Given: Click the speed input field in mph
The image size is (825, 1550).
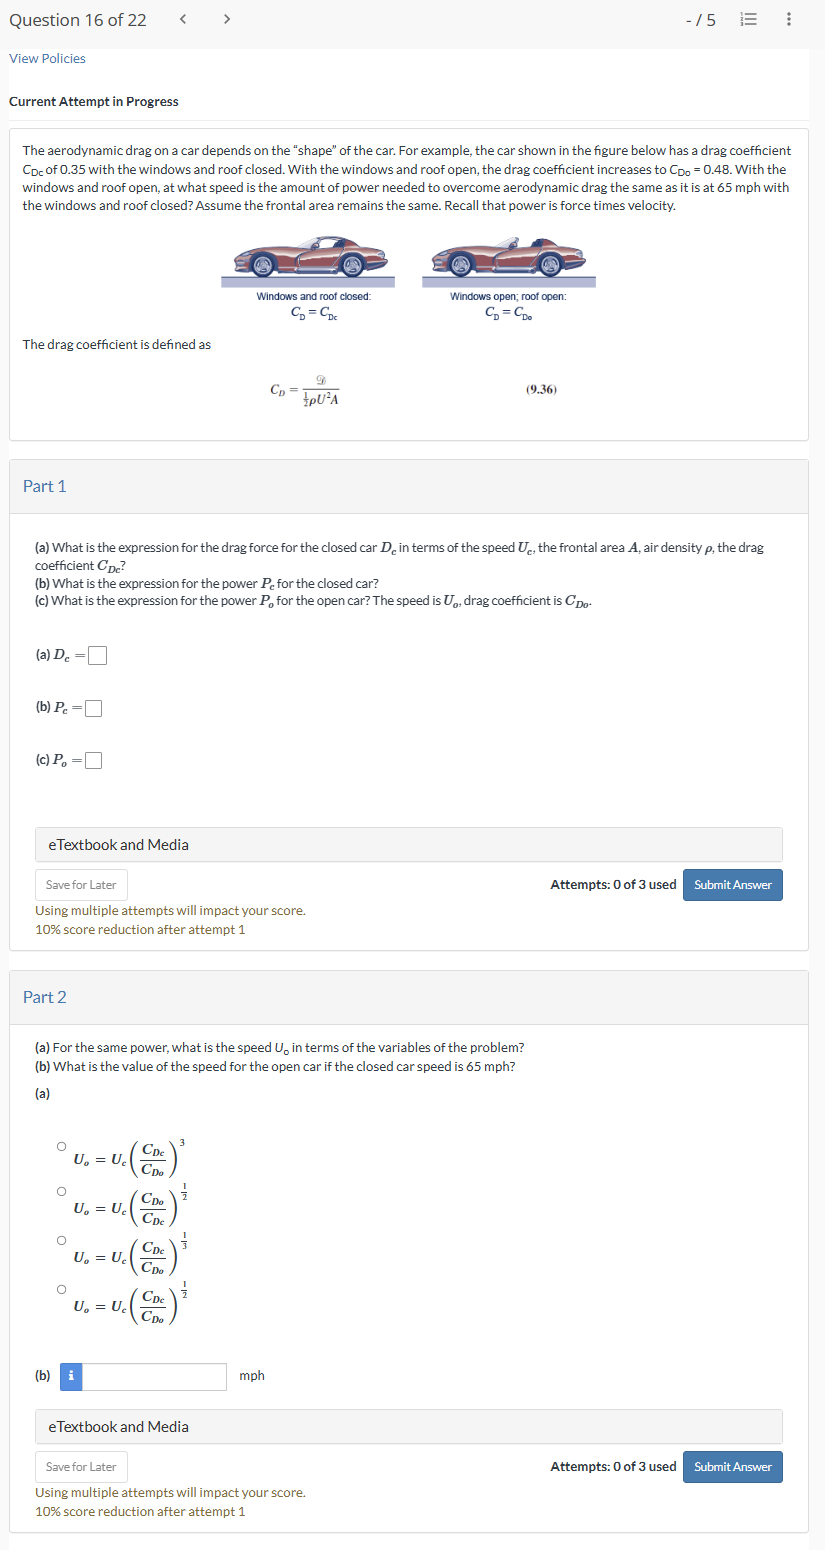Looking at the screenshot, I should click(x=154, y=1376).
